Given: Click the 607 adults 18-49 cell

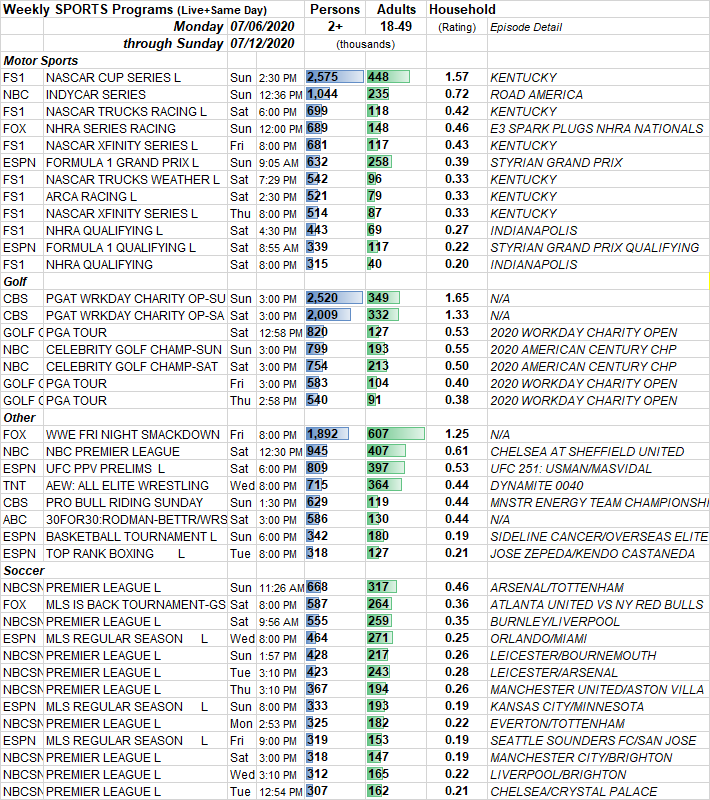Looking at the screenshot, I should click(x=396, y=434).
